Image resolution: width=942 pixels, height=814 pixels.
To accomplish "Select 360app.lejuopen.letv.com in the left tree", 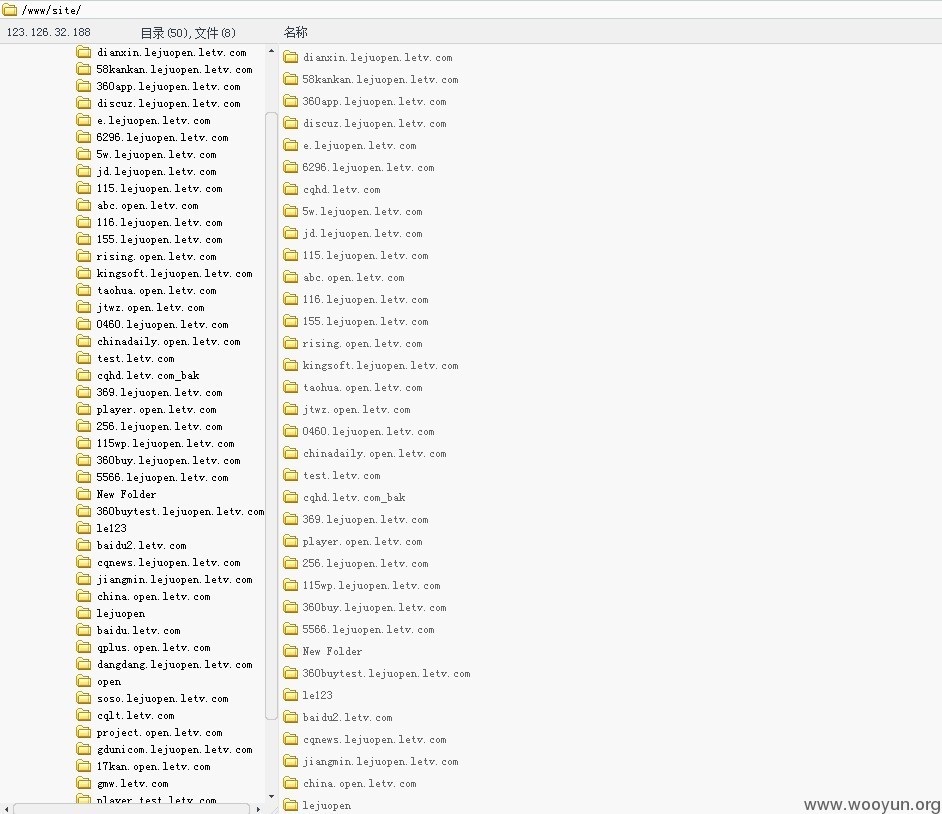I will tap(168, 87).
